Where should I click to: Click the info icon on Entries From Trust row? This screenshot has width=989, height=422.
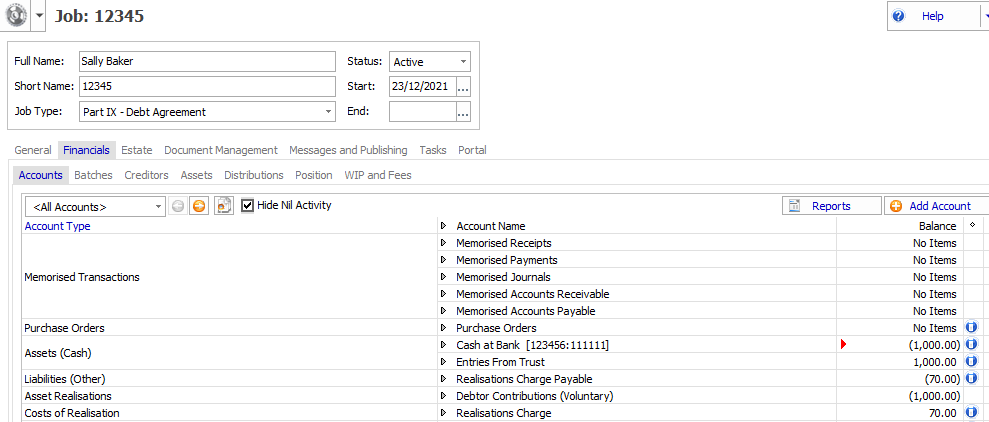click(x=971, y=362)
